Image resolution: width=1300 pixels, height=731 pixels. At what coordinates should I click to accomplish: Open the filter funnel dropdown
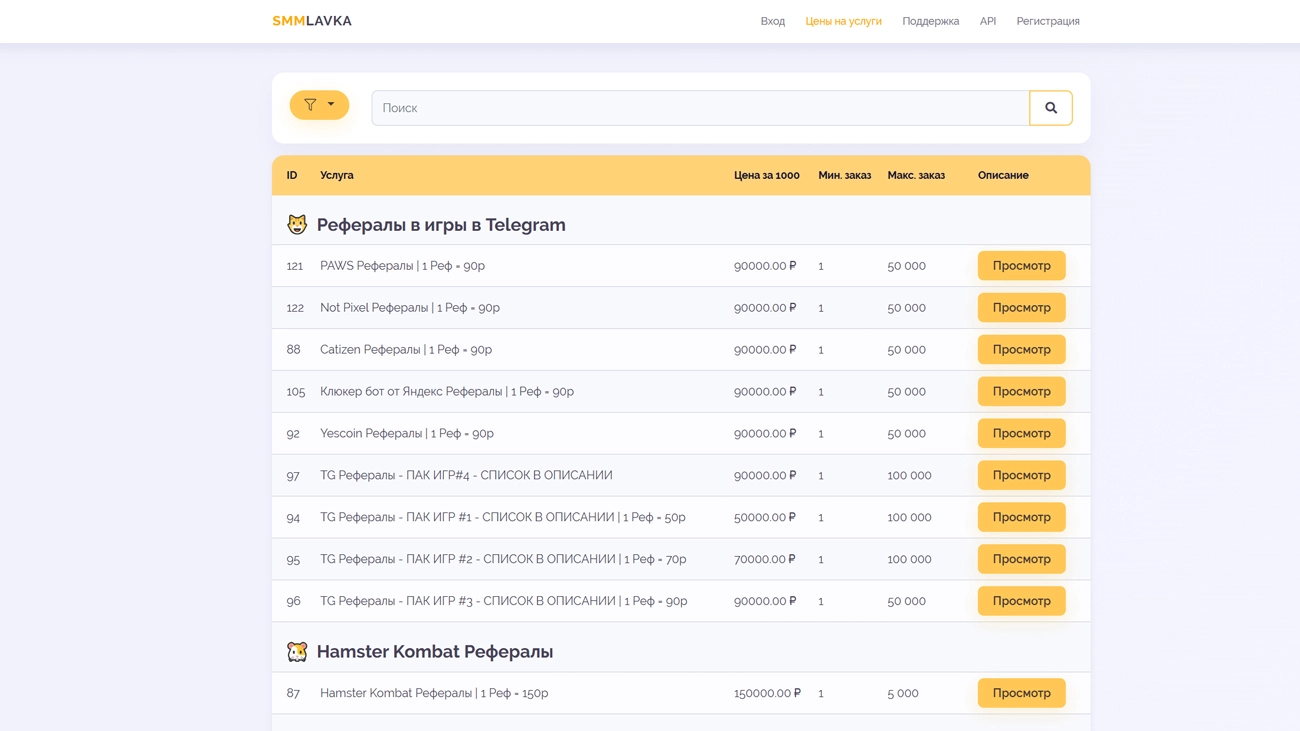319,105
